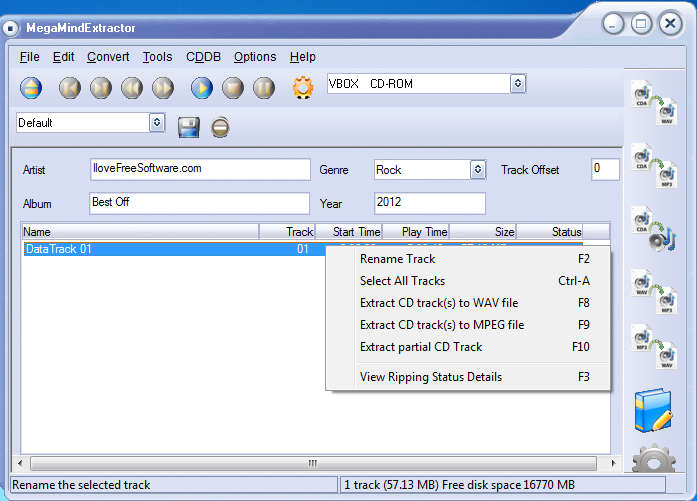Open the File menu
The height and width of the screenshot is (501, 697).
pyautogui.click(x=29, y=57)
